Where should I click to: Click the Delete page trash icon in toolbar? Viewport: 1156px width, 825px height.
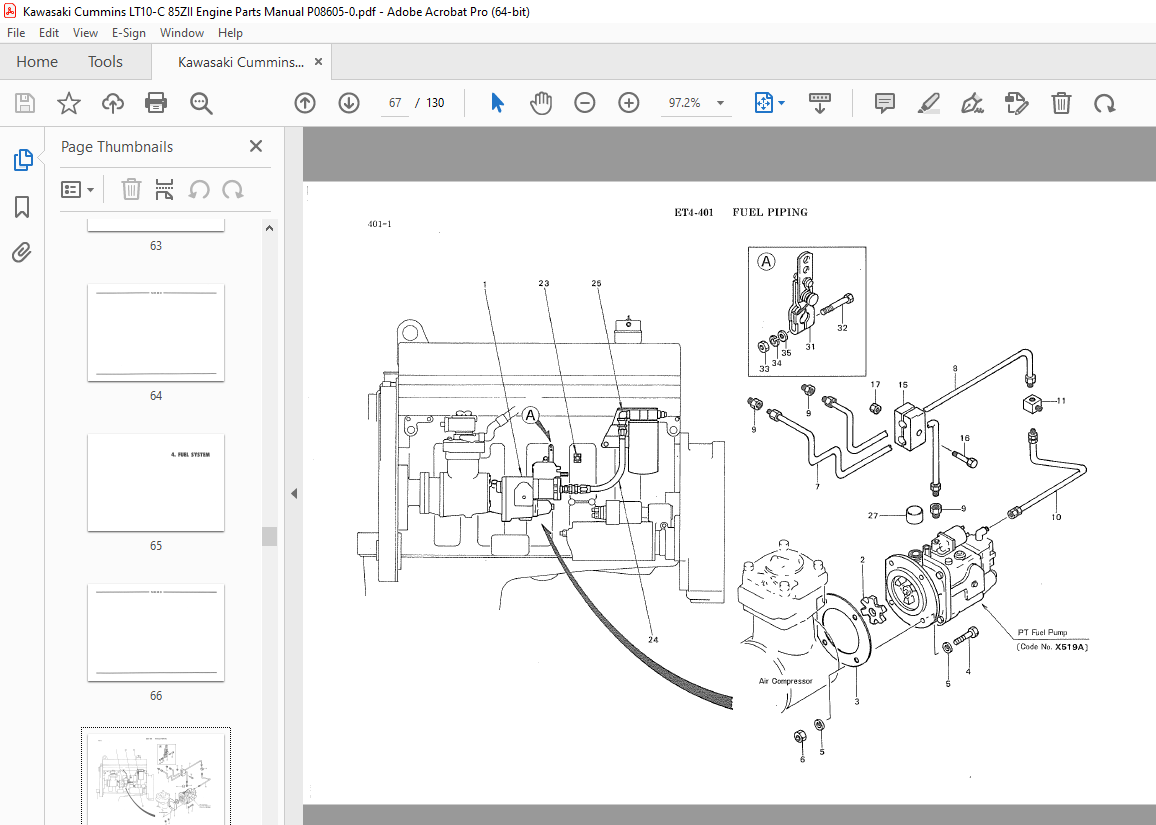[1061, 103]
